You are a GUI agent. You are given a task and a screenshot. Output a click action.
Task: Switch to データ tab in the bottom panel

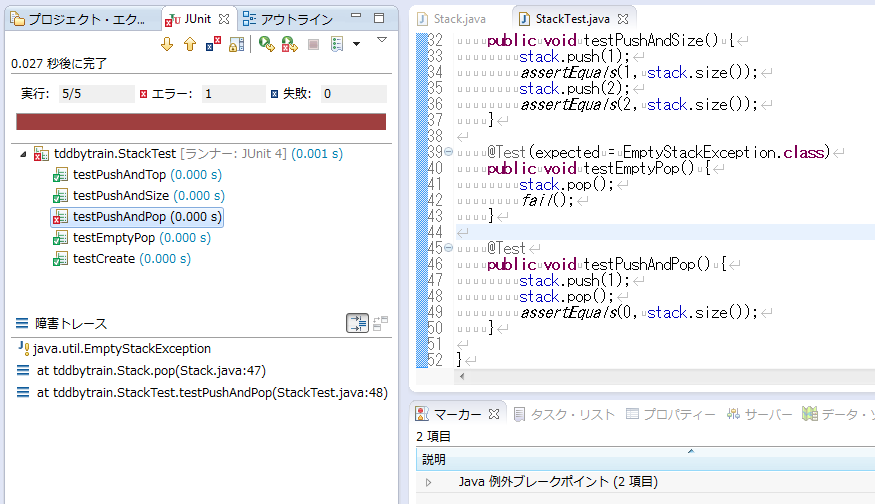(x=838, y=414)
